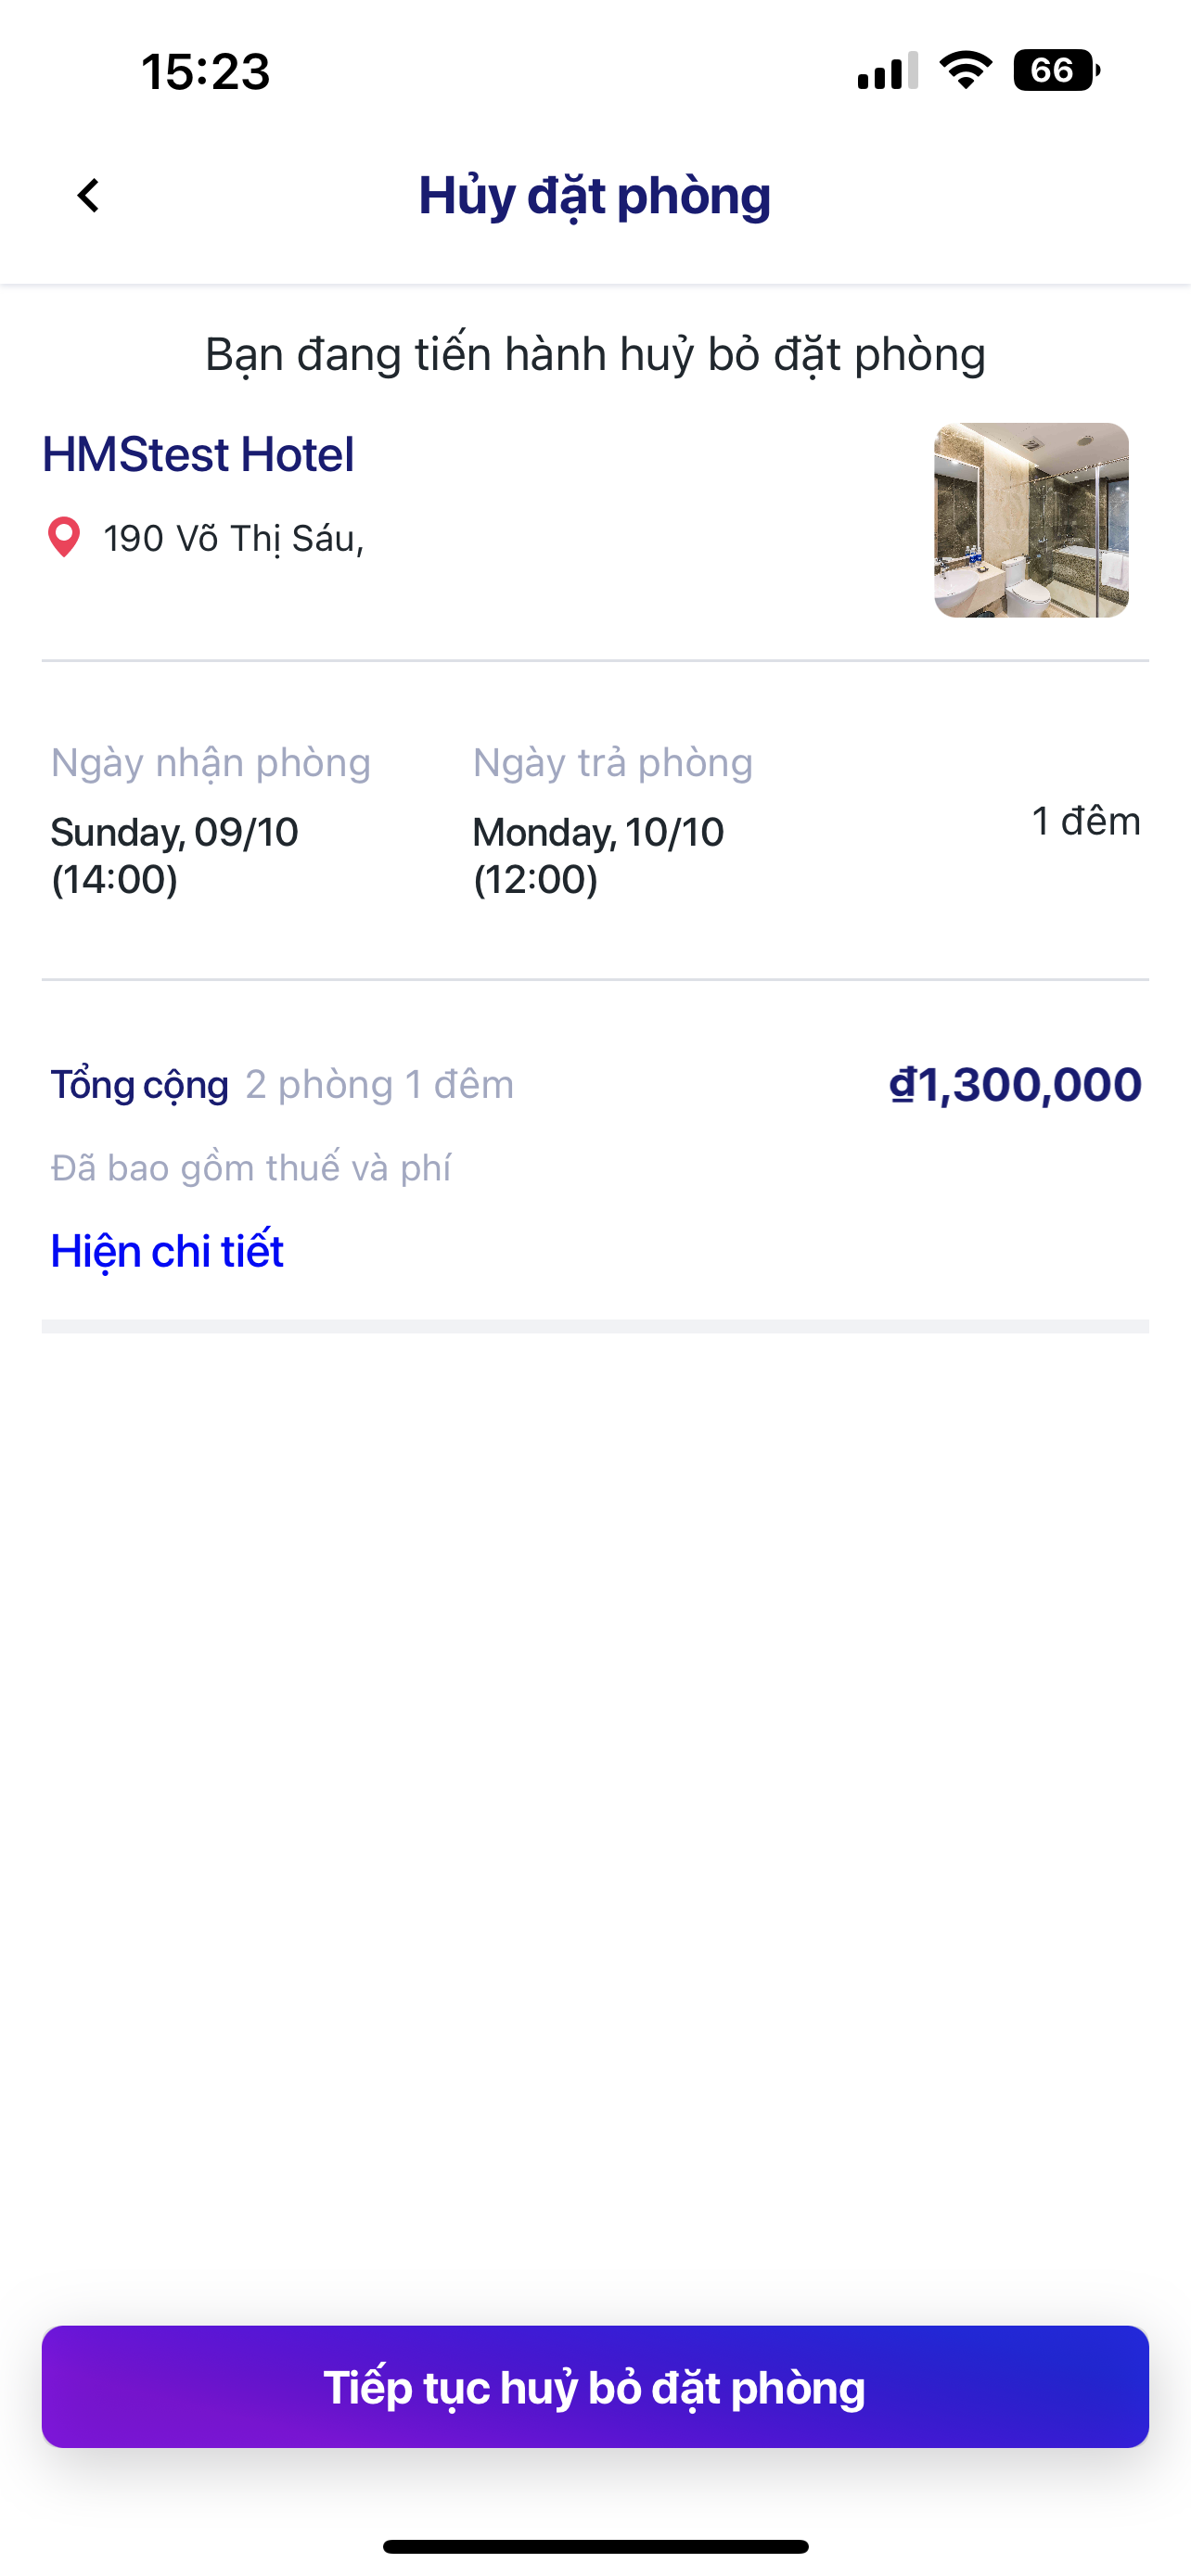
Task: Tap the Wi-Fi status icon
Action: [965, 71]
